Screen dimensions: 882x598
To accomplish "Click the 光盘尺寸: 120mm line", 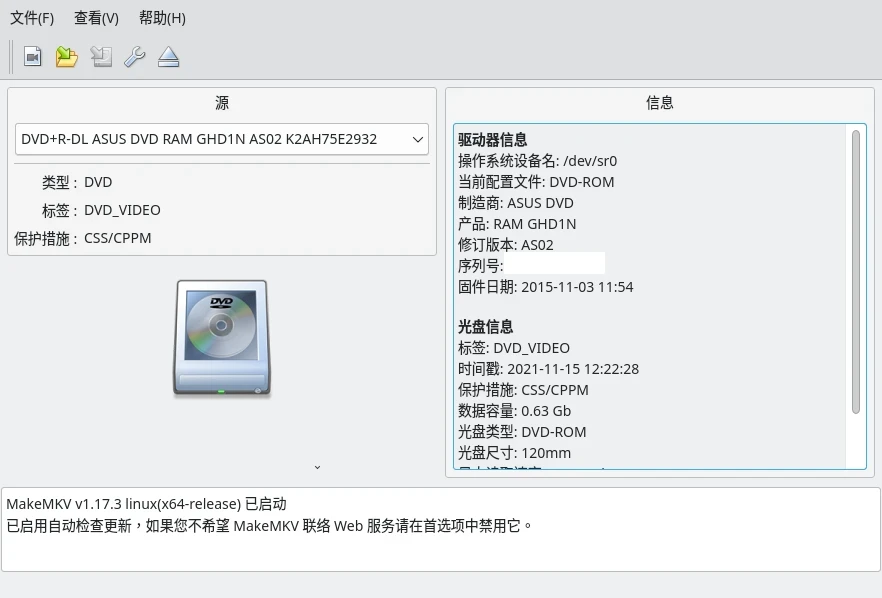I will [x=514, y=453].
